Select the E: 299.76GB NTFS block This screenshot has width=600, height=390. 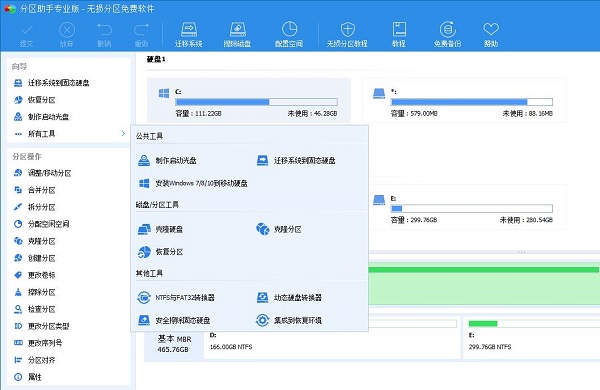532,337
